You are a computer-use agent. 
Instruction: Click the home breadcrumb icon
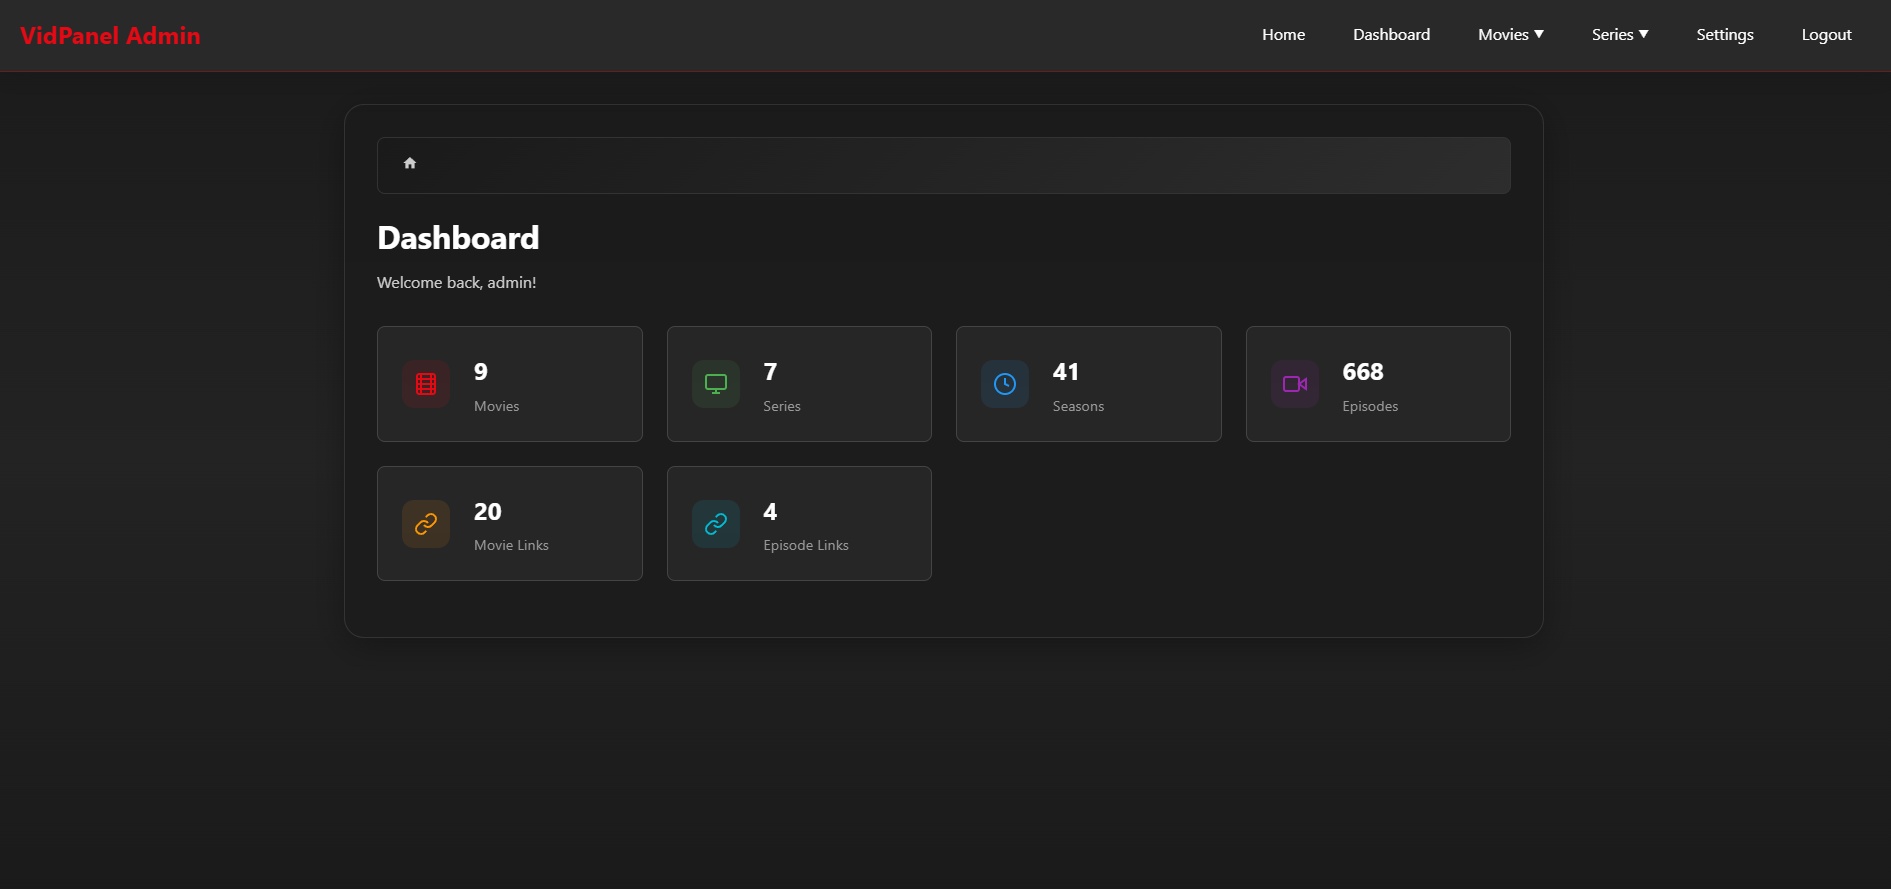click(410, 163)
